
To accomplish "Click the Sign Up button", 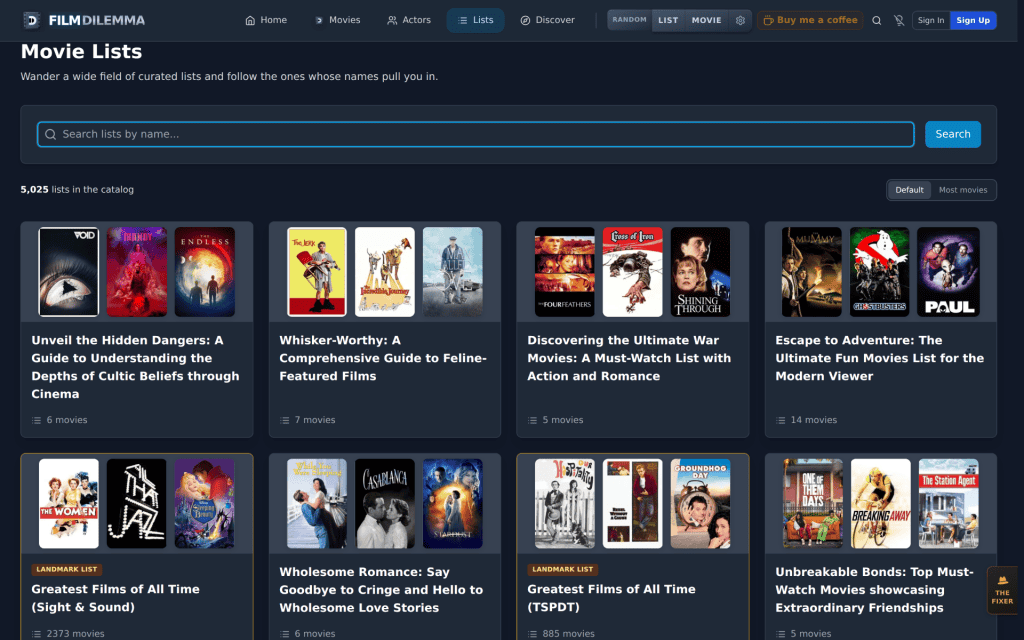I will 973,20.
